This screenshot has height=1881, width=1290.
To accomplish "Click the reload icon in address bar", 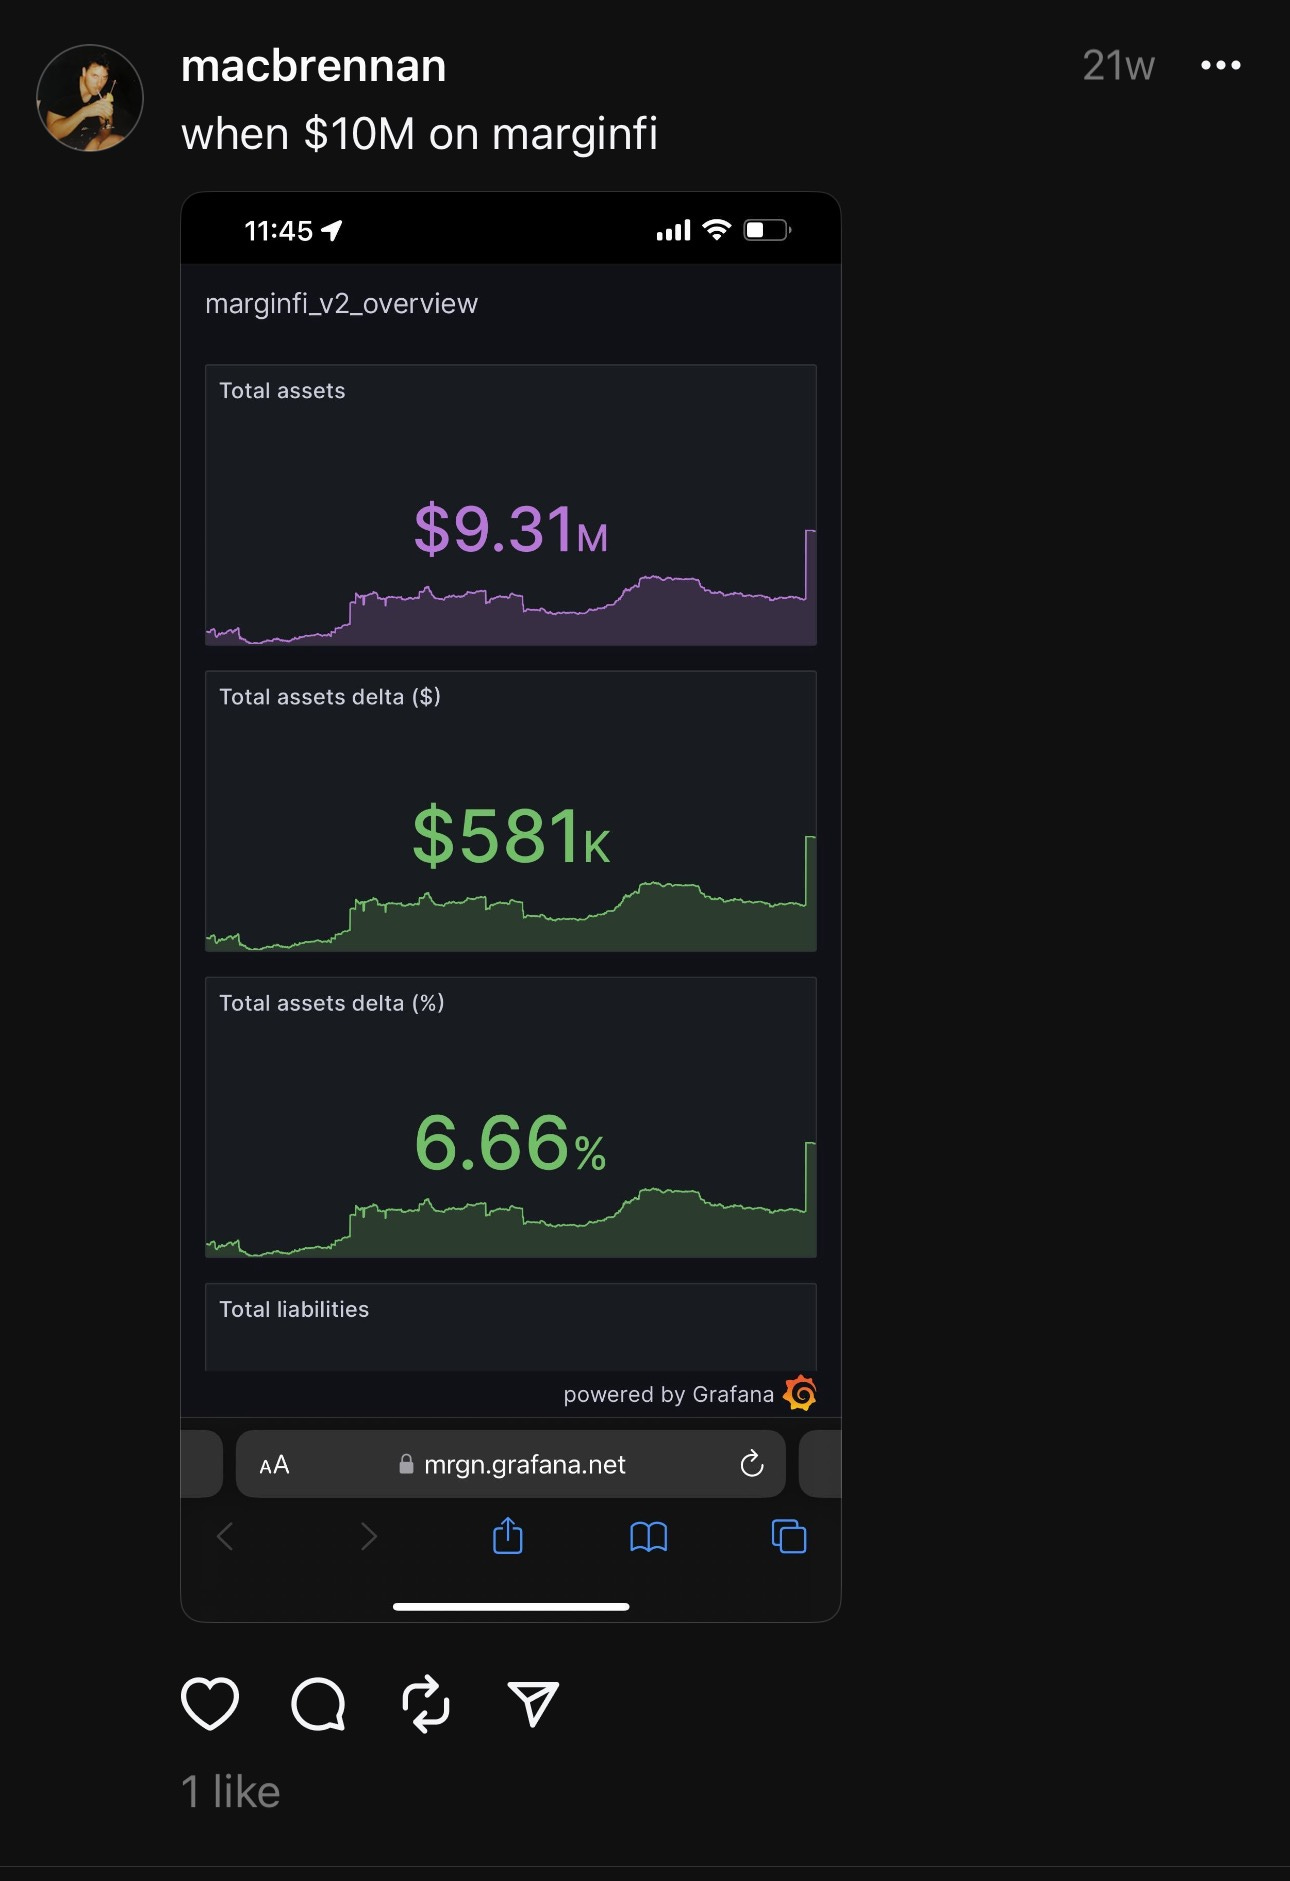I will tap(752, 1464).
